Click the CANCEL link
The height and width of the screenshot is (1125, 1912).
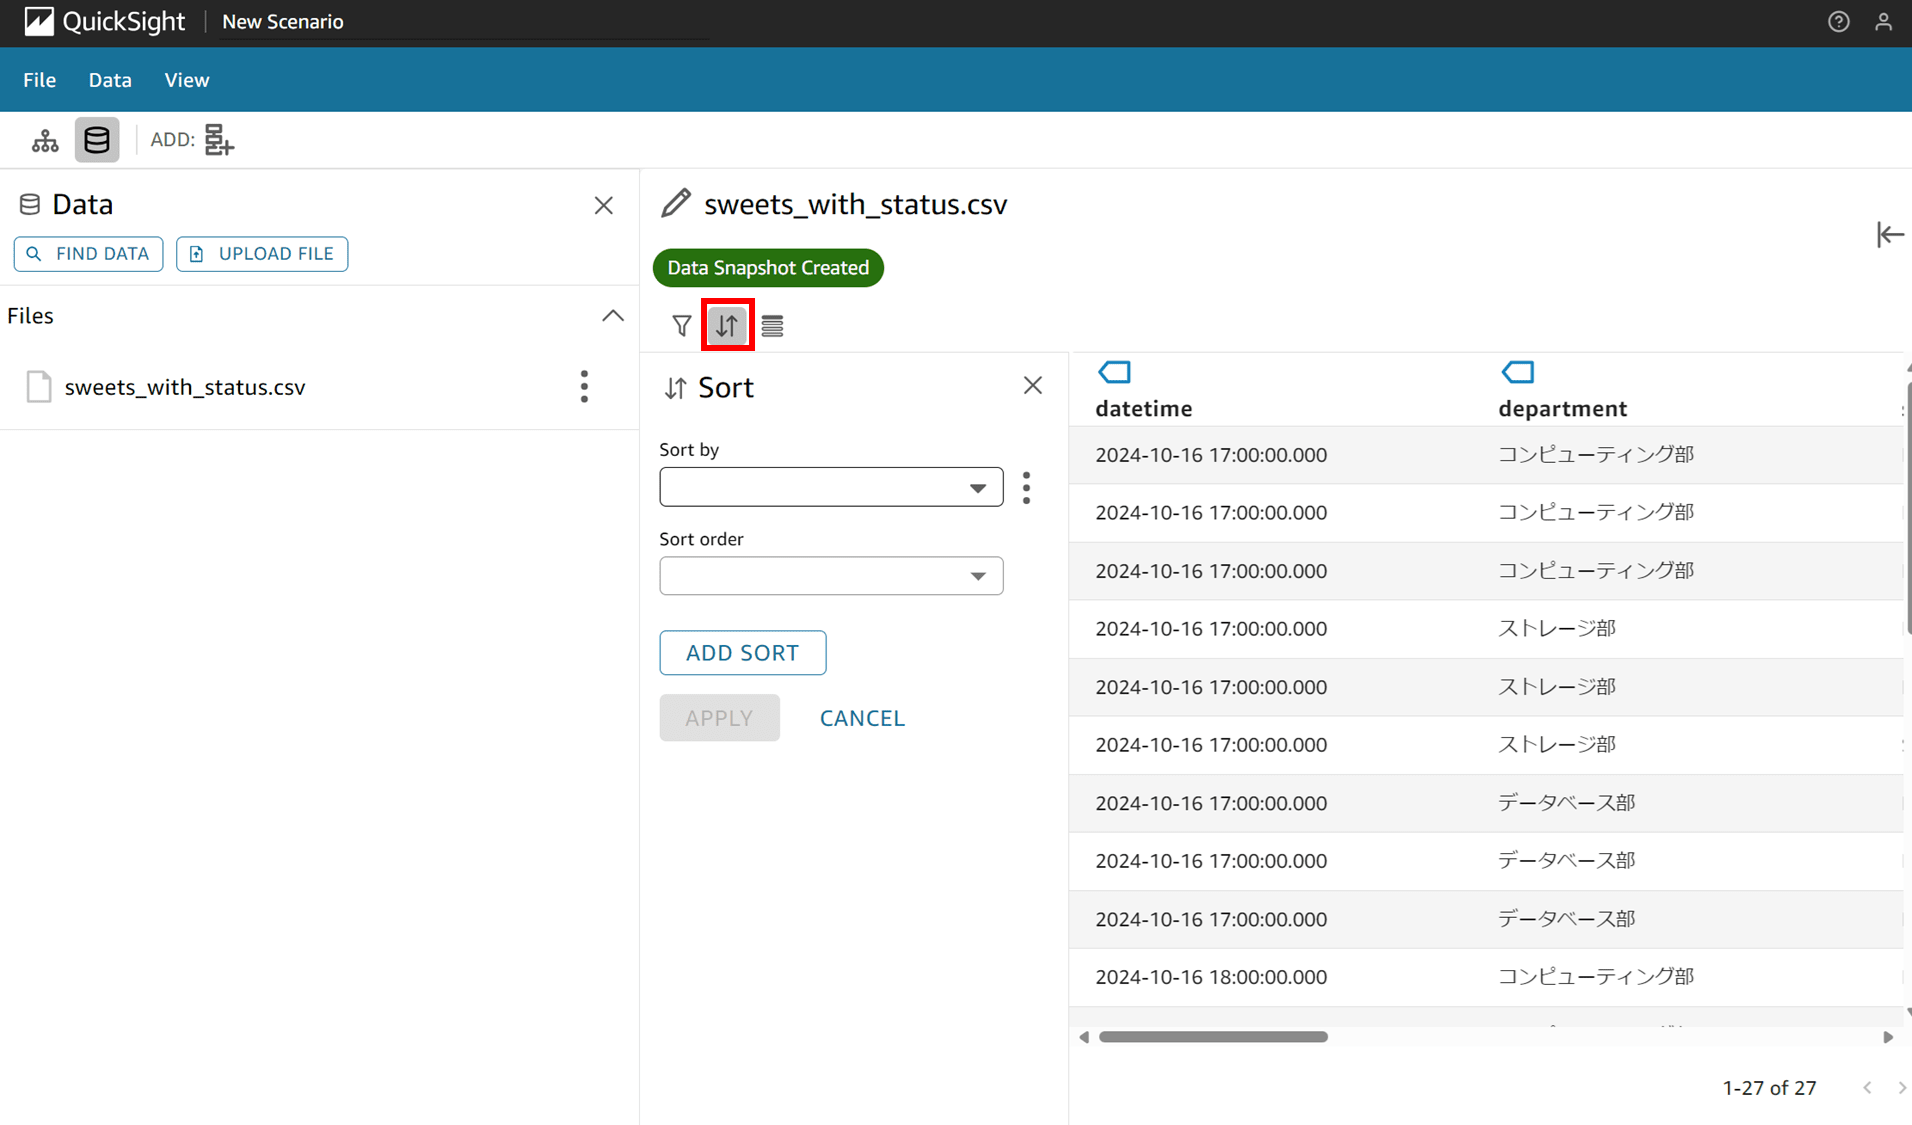coord(862,718)
